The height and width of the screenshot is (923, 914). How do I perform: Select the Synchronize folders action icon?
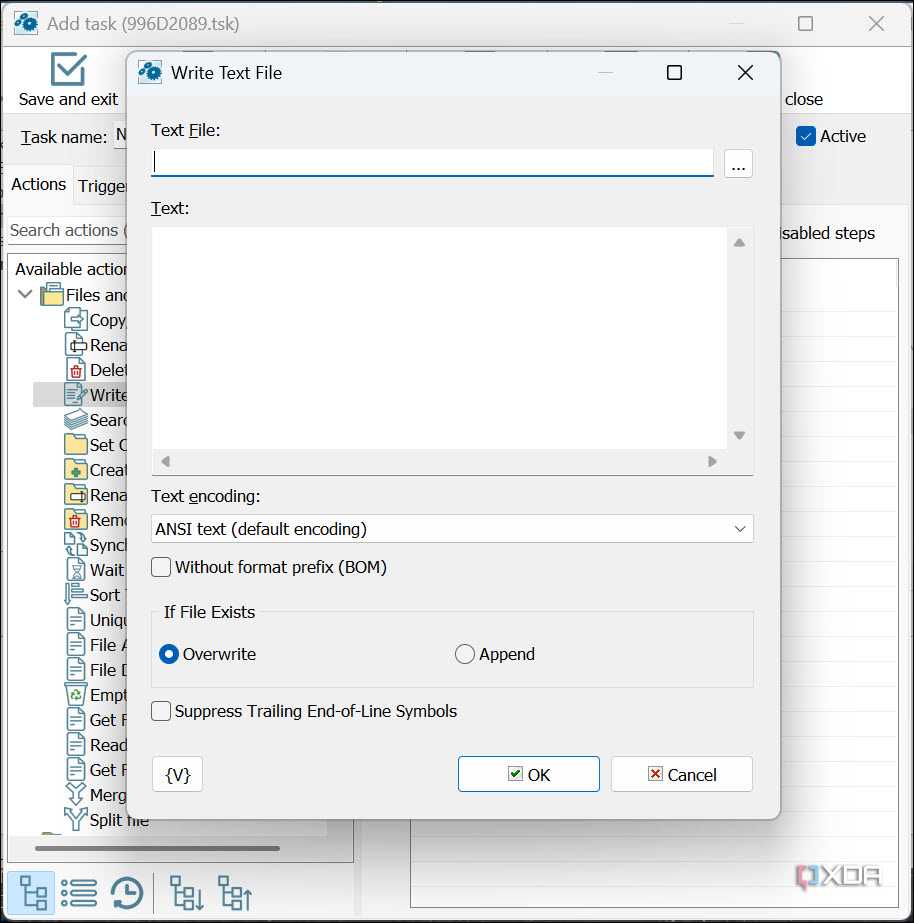[76, 544]
